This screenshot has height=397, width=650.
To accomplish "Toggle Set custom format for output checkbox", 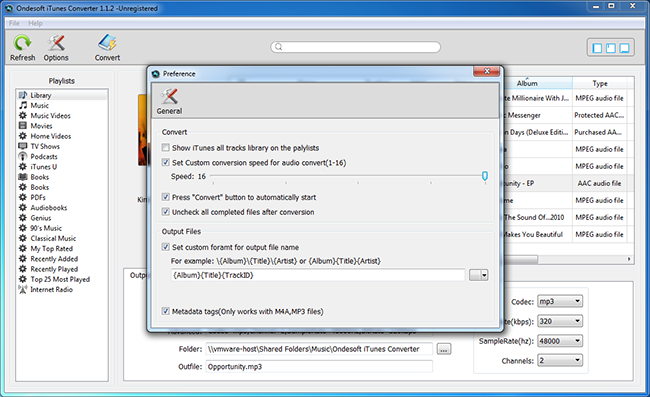I will pos(165,247).
